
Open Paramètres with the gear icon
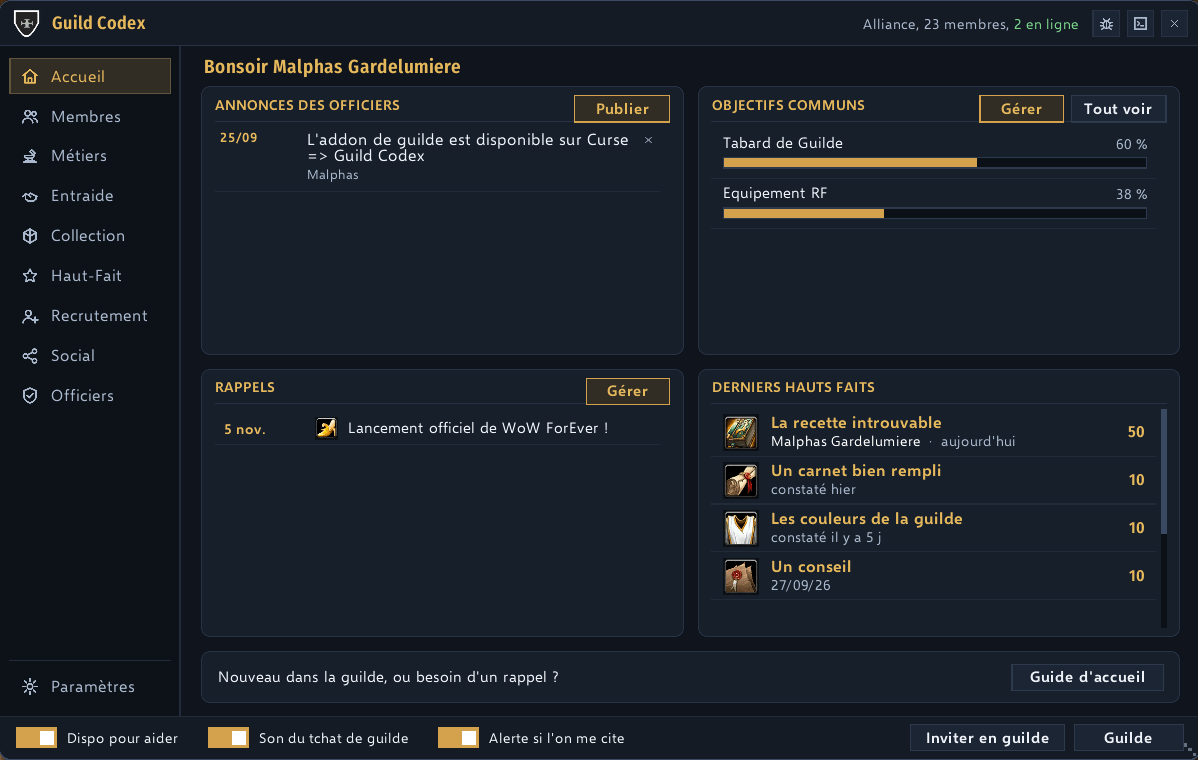[30, 687]
